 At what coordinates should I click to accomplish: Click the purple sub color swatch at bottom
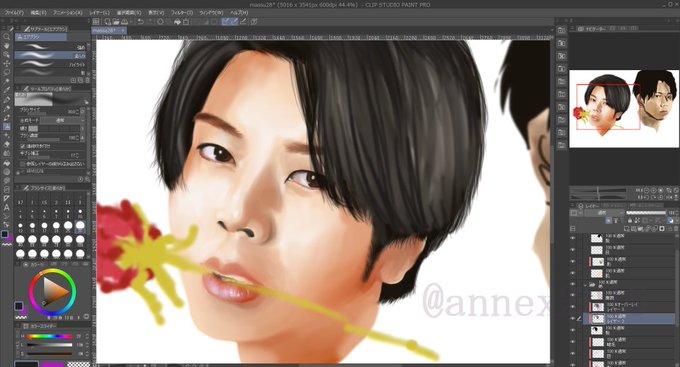click(52, 363)
